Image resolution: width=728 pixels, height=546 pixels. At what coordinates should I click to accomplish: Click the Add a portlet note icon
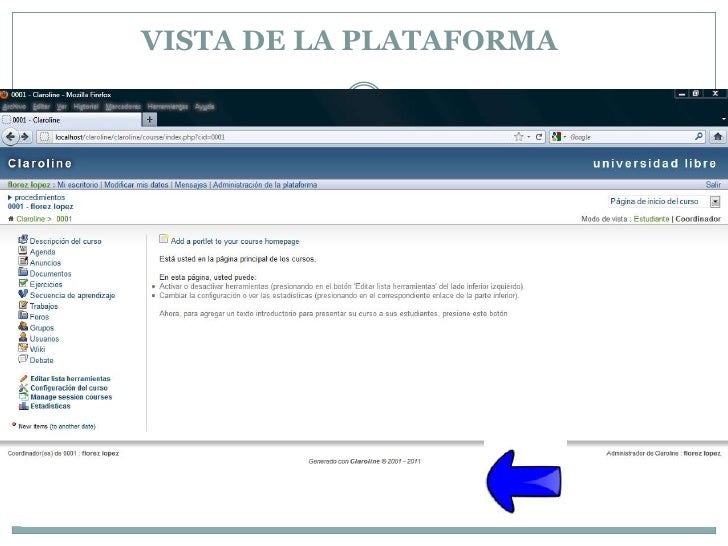click(163, 239)
